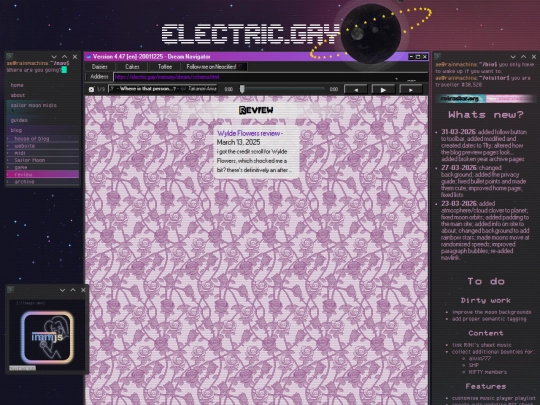
Task: Open the blog nav entry
Action: 16,130
